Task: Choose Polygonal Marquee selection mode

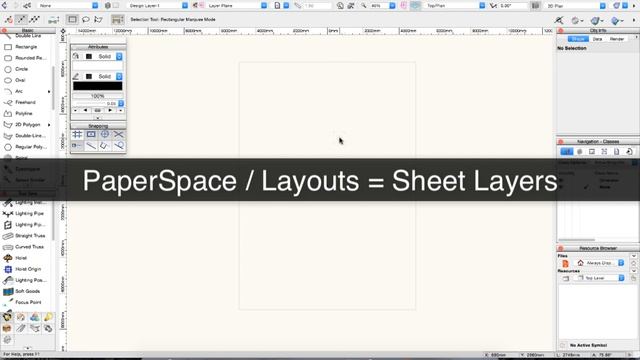Action: click(x=98, y=19)
